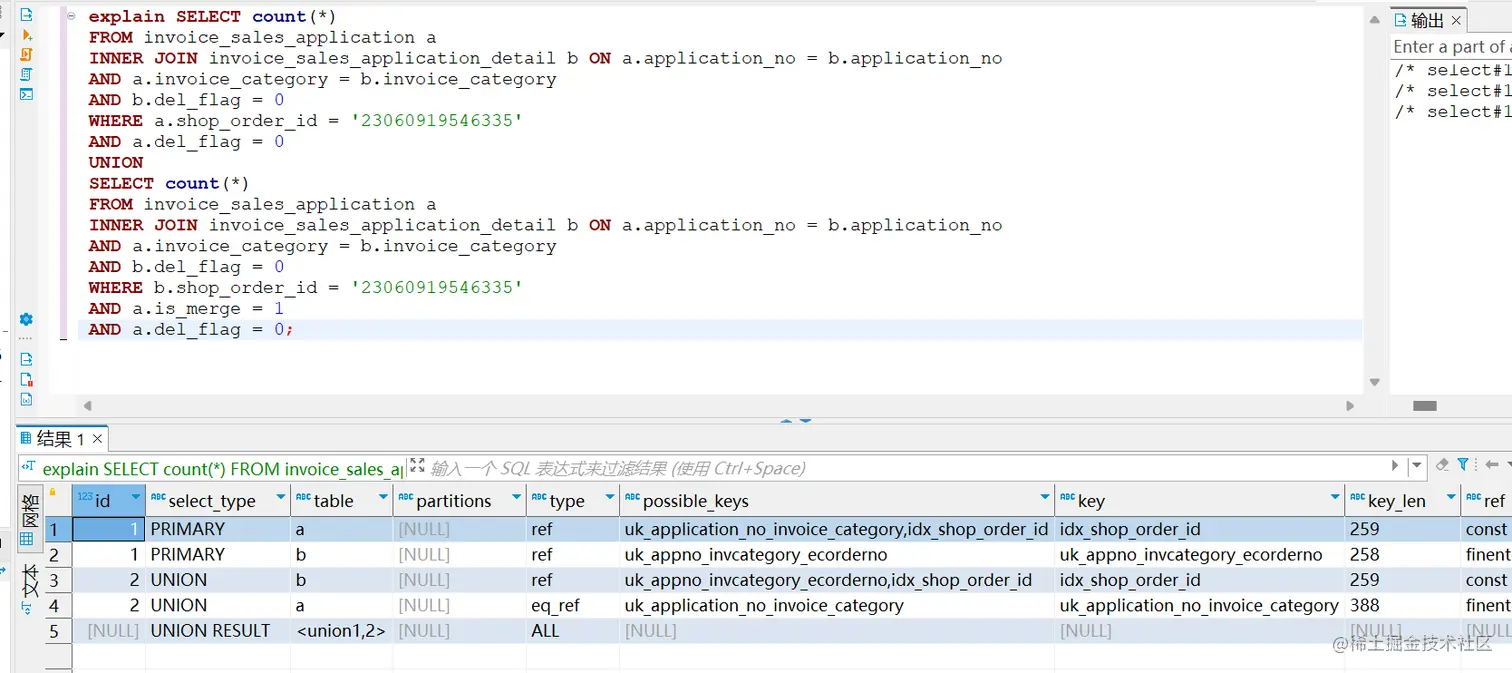Image resolution: width=1512 pixels, height=673 pixels.
Task: Click the record panel toggle icon below 文本
Action: pyautogui.click(x=27, y=608)
